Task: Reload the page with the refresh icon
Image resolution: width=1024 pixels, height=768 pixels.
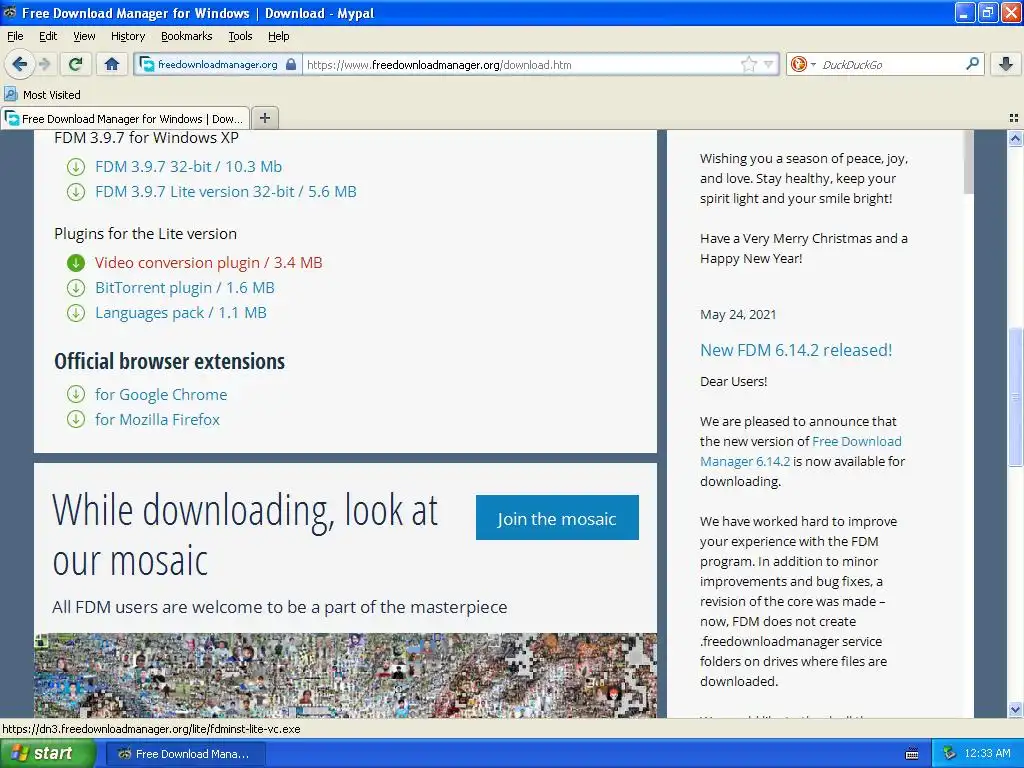Action: 76,64
